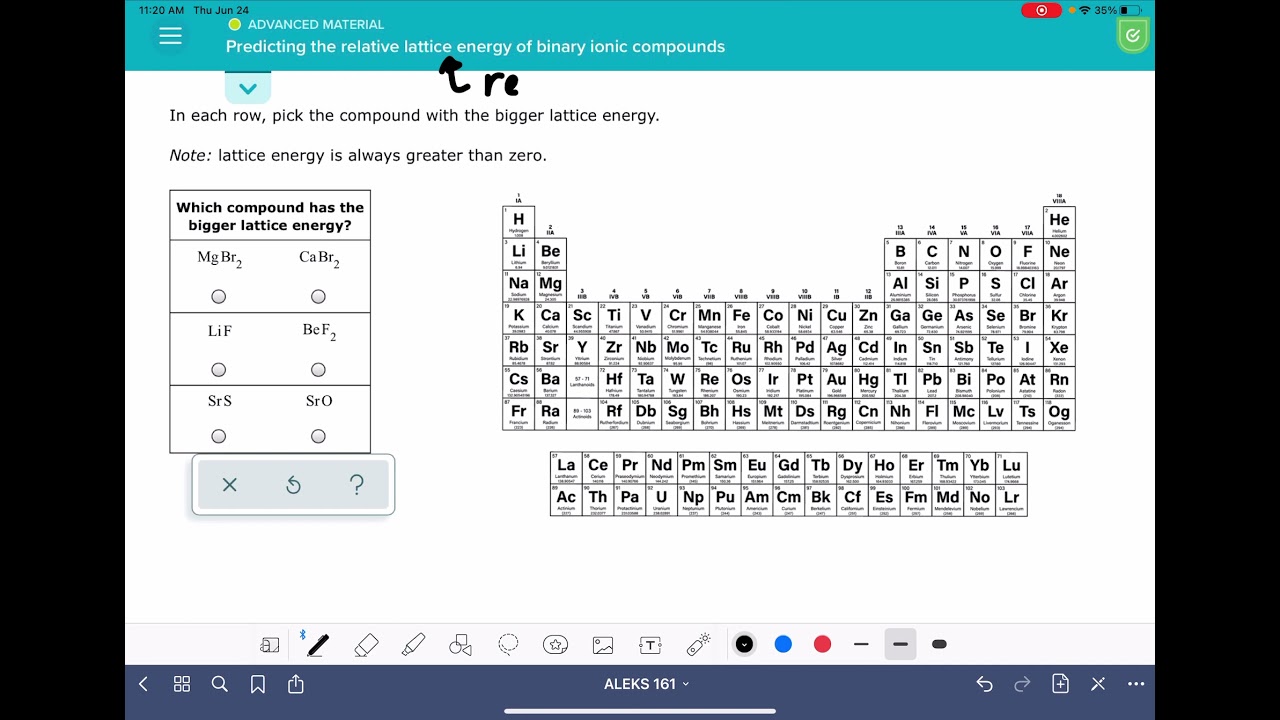The width and height of the screenshot is (1280, 720).
Task: Select the Image insert tool
Action: (x=603, y=645)
